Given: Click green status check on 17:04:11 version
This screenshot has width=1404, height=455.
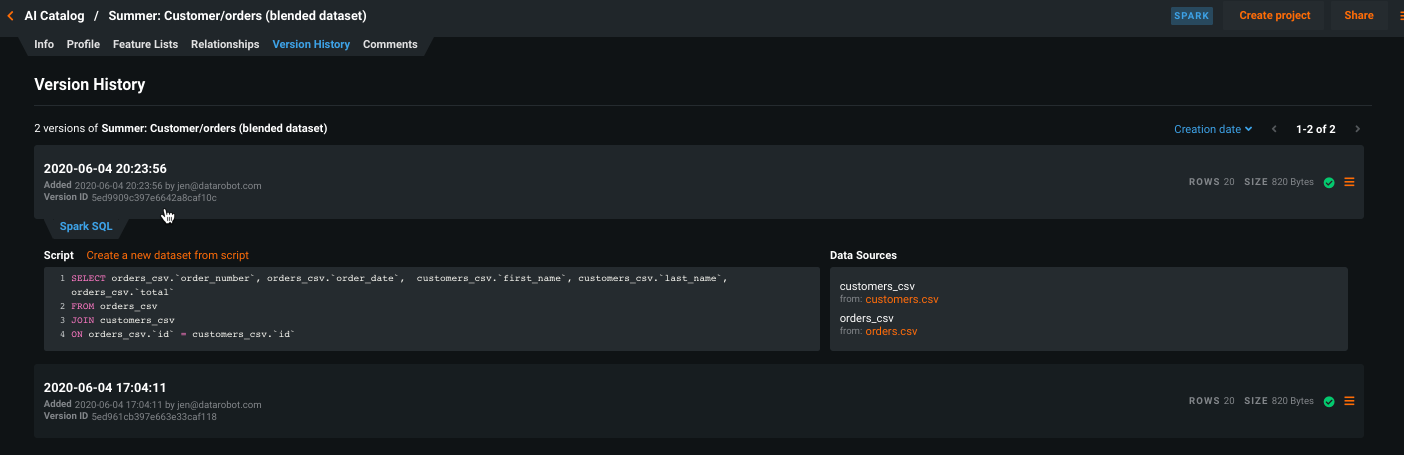Looking at the screenshot, I should [x=1329, y=402].
